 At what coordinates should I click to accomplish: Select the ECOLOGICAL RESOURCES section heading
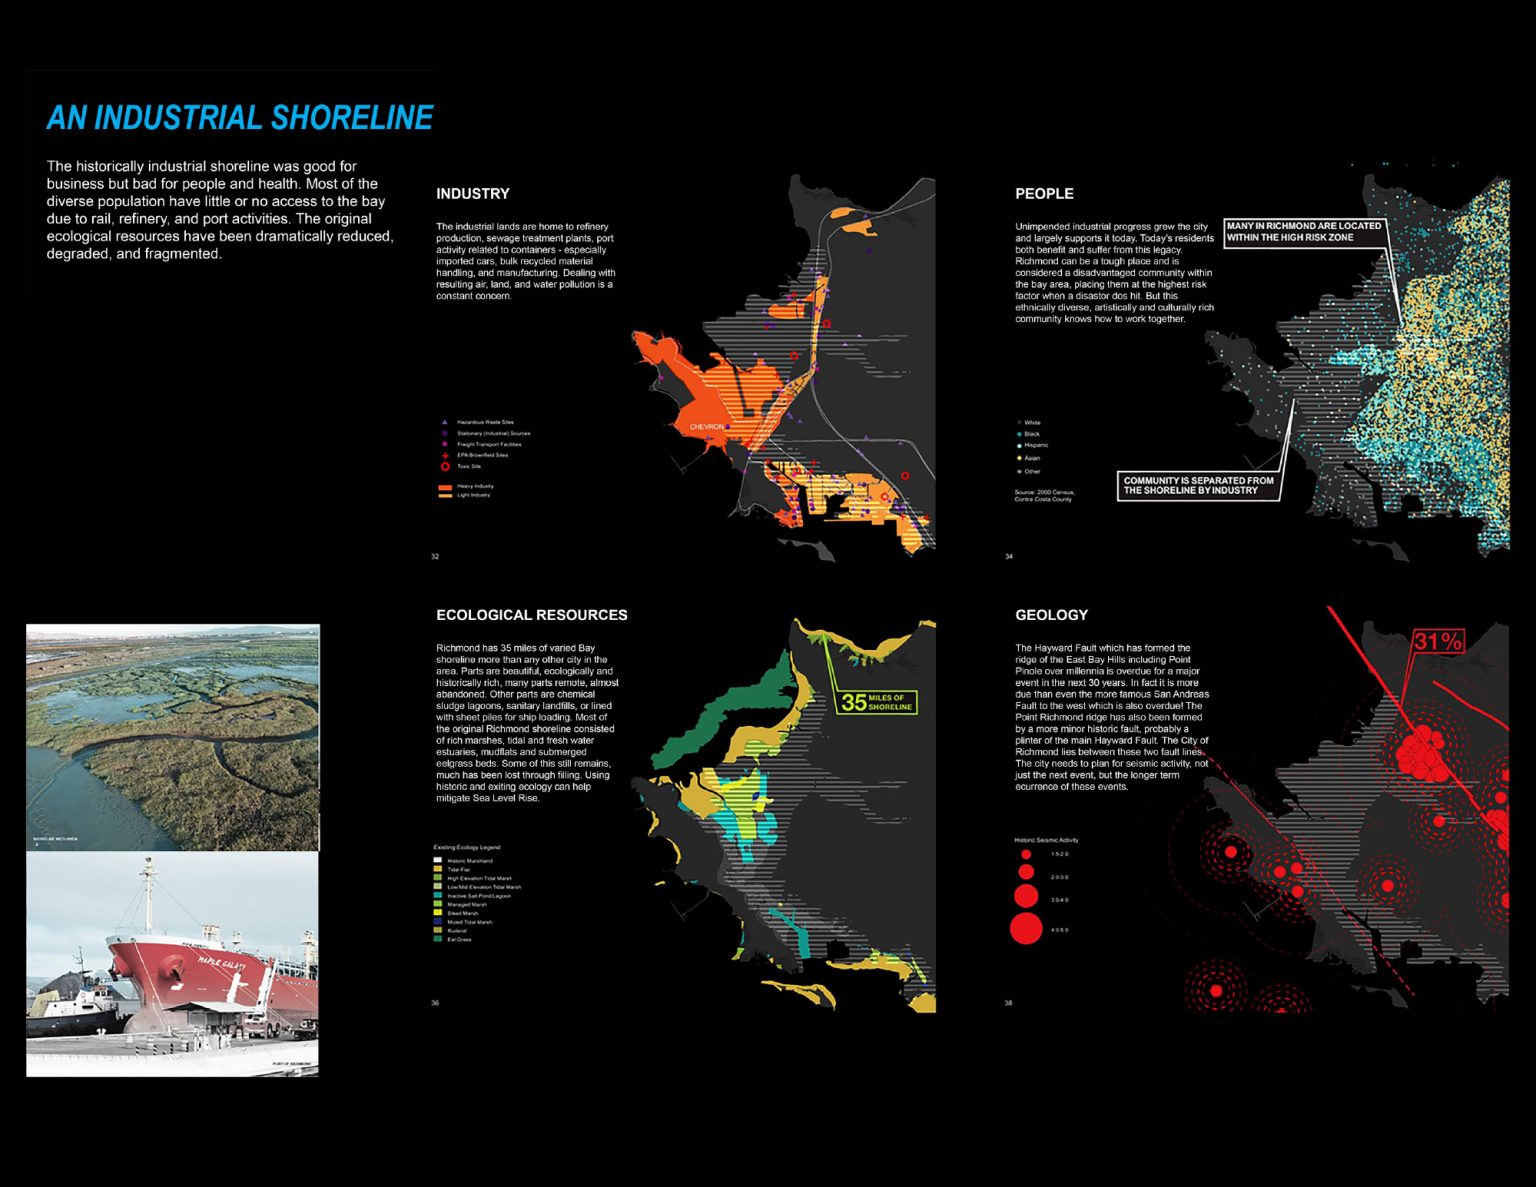531,615
